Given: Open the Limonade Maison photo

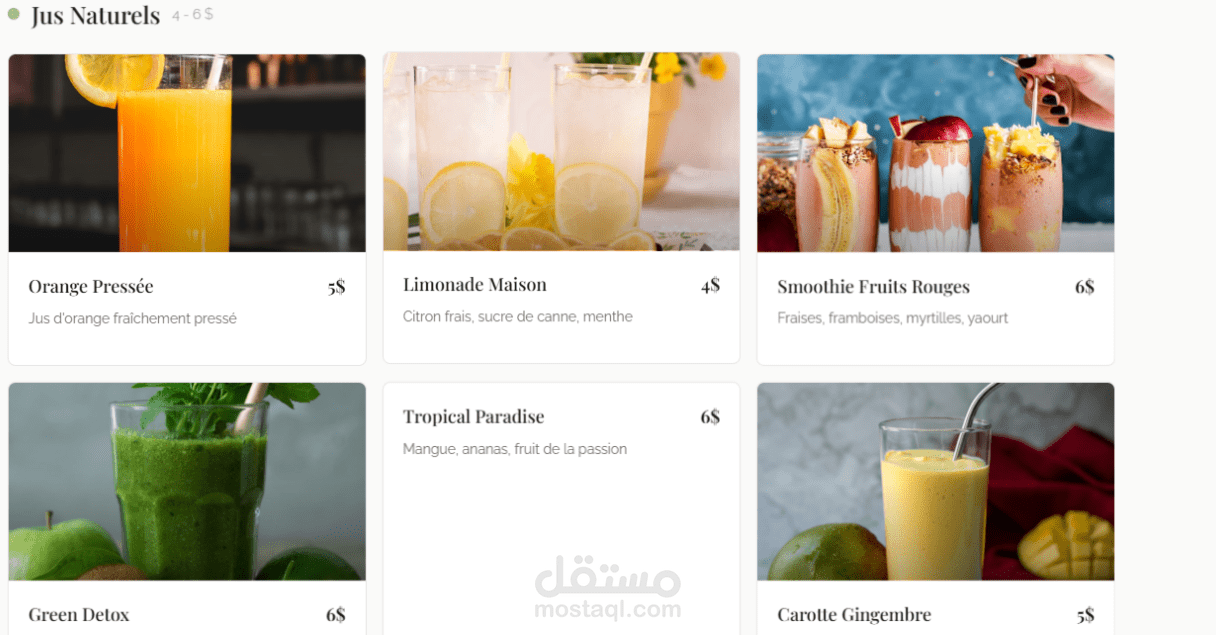Looking at the screenshot, I should point(561,152).
